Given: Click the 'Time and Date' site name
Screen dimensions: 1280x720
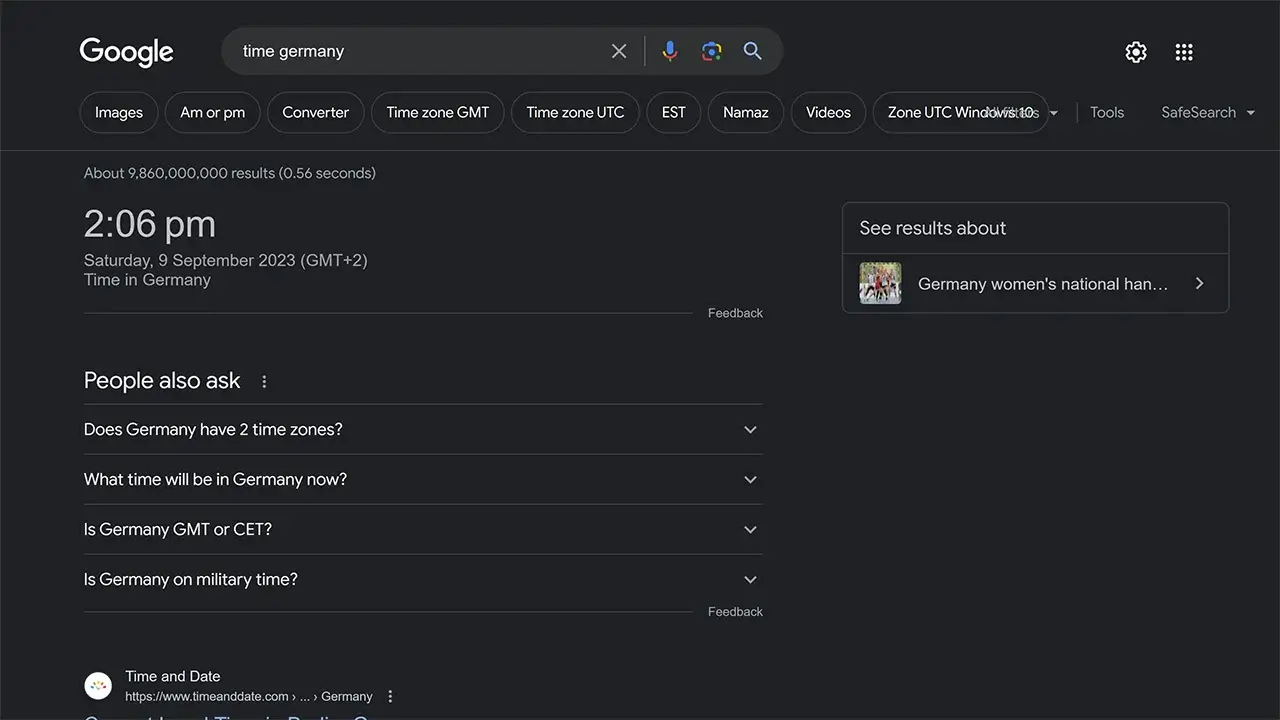Looking at the screenshot, I should coord(173,677).
